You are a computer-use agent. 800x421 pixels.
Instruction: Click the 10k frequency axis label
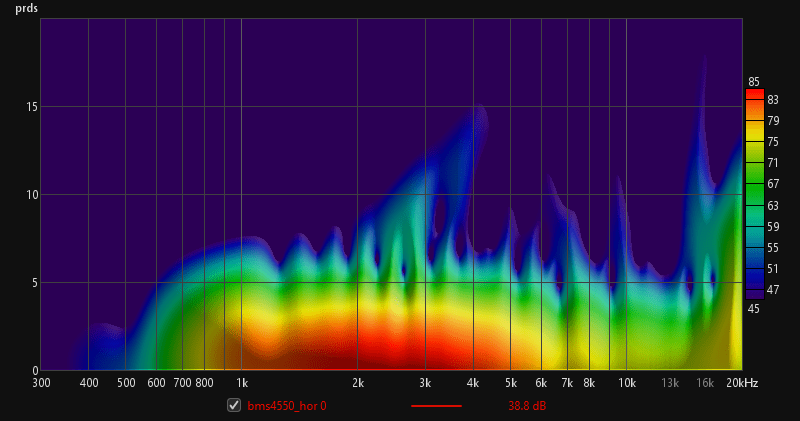point(627,383)
